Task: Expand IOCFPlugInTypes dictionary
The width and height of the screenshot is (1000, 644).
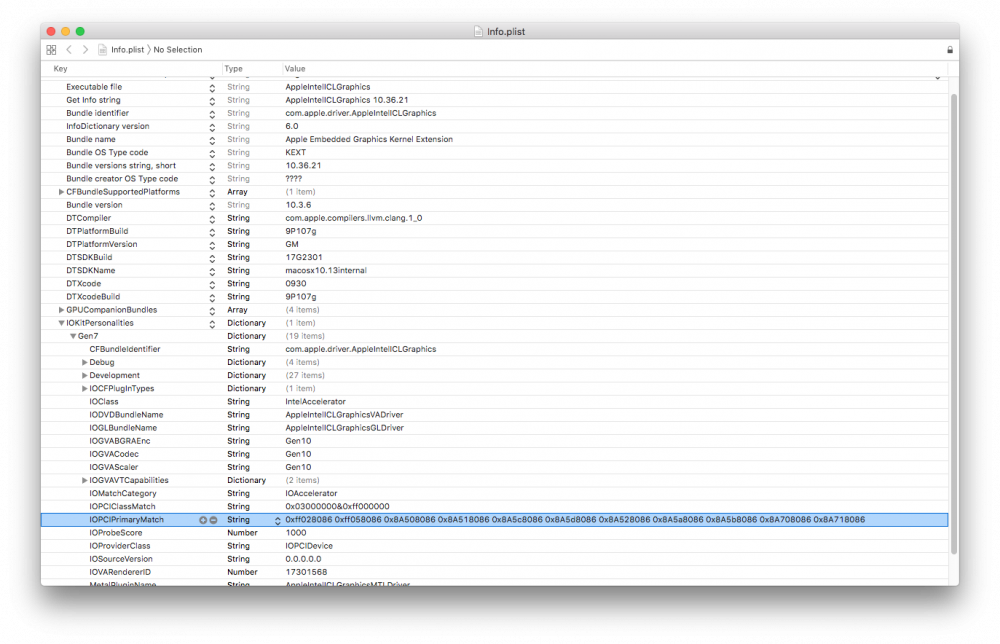Action: (x=84, y=388)
